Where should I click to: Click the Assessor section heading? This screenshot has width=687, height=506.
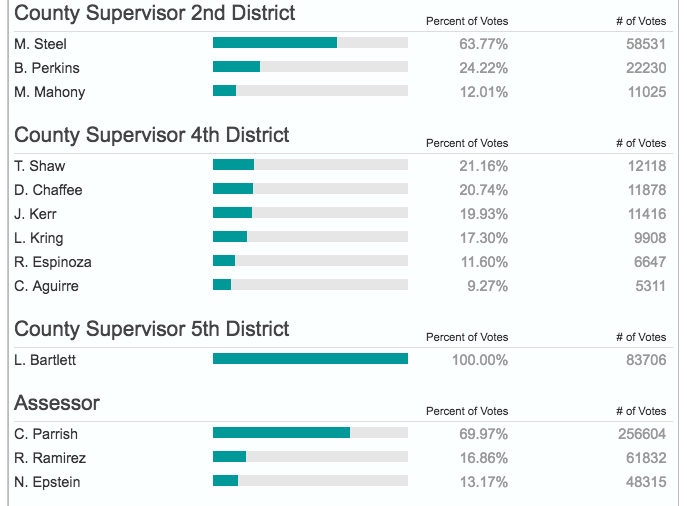(57, 403)
